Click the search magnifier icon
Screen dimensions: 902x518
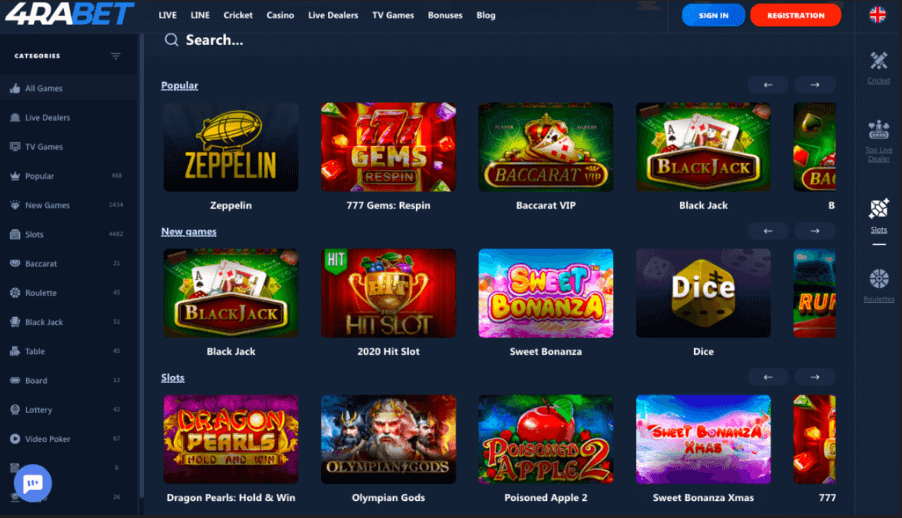point(171,40)
